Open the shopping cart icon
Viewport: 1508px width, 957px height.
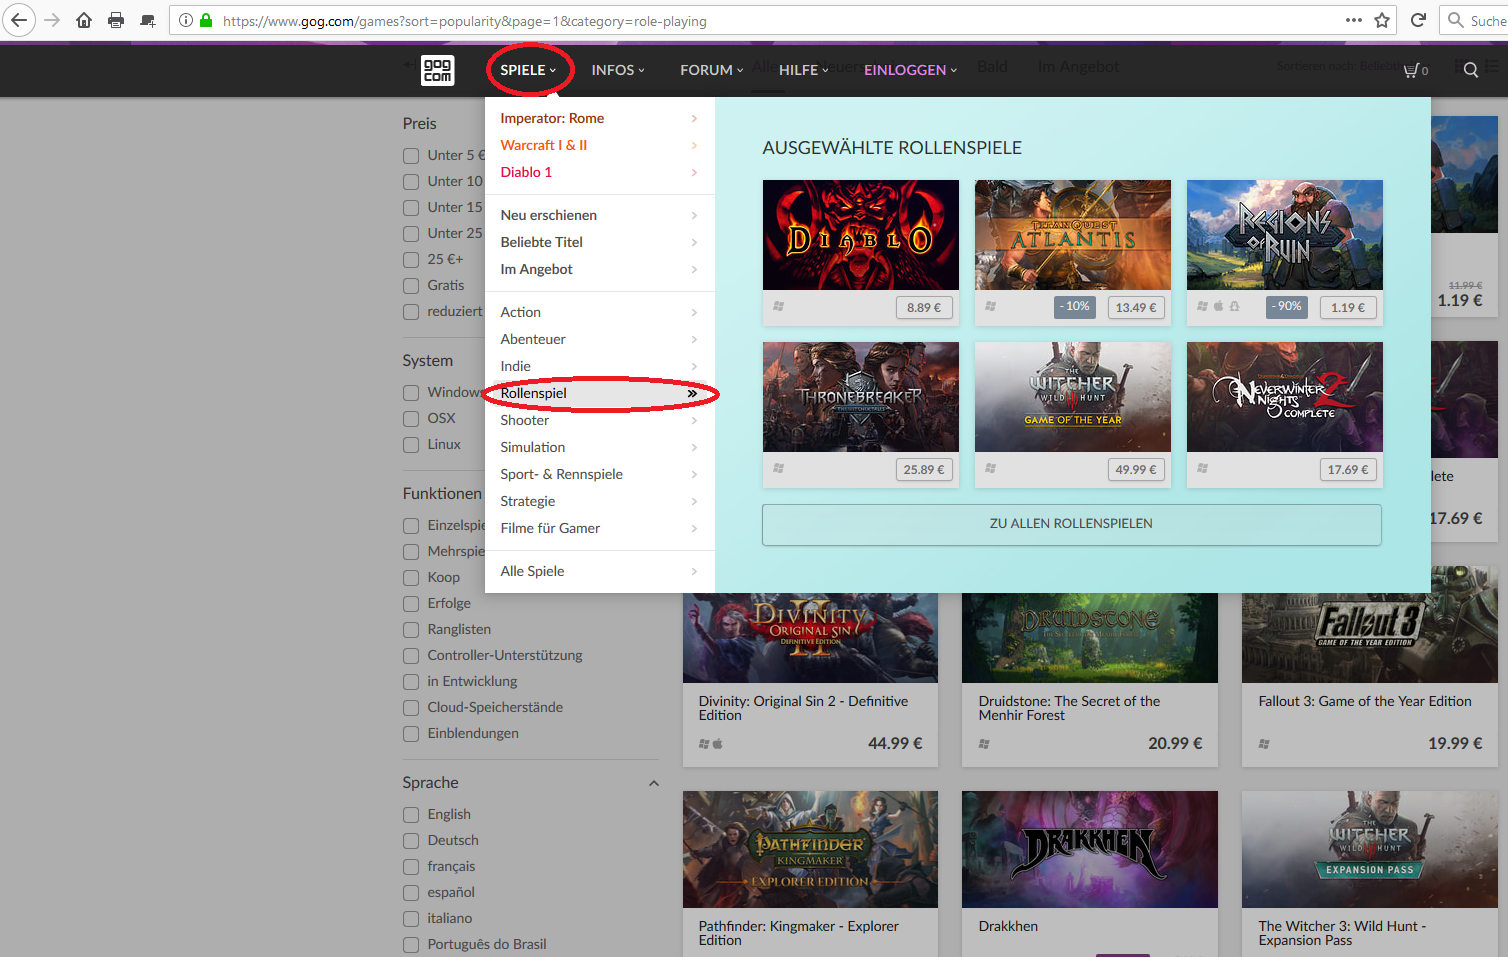[x=1412, y=70]
